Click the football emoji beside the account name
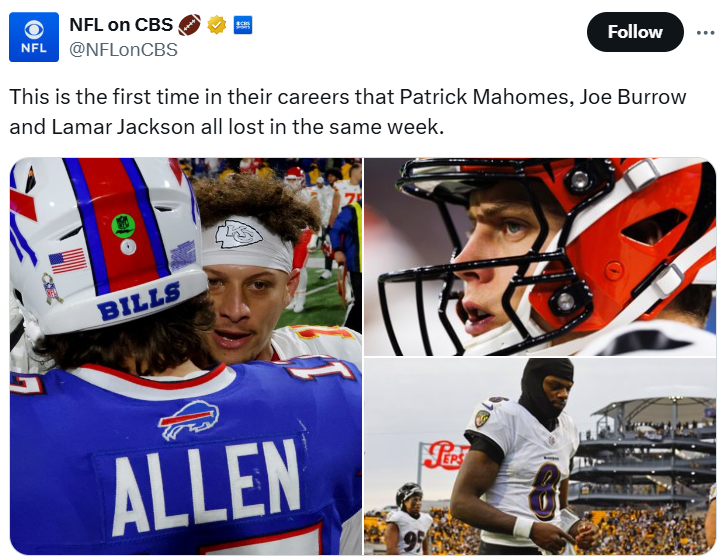 [x=190, y=24]
